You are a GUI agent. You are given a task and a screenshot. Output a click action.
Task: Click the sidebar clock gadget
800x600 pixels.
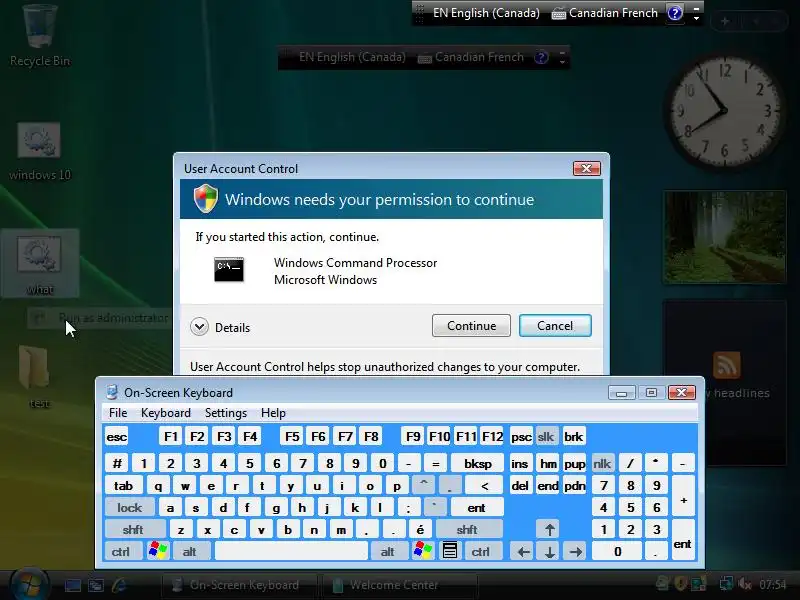point(724,110)
